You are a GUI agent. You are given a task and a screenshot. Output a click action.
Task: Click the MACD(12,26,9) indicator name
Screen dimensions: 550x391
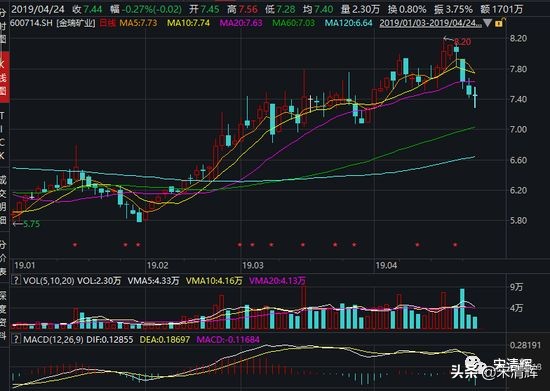[x=53, y=339]
